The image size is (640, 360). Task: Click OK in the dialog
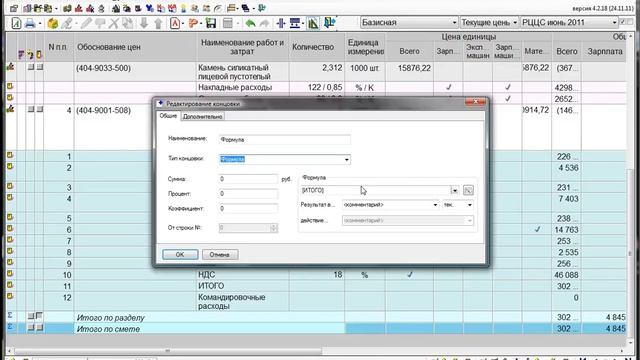tap(180, 254)
